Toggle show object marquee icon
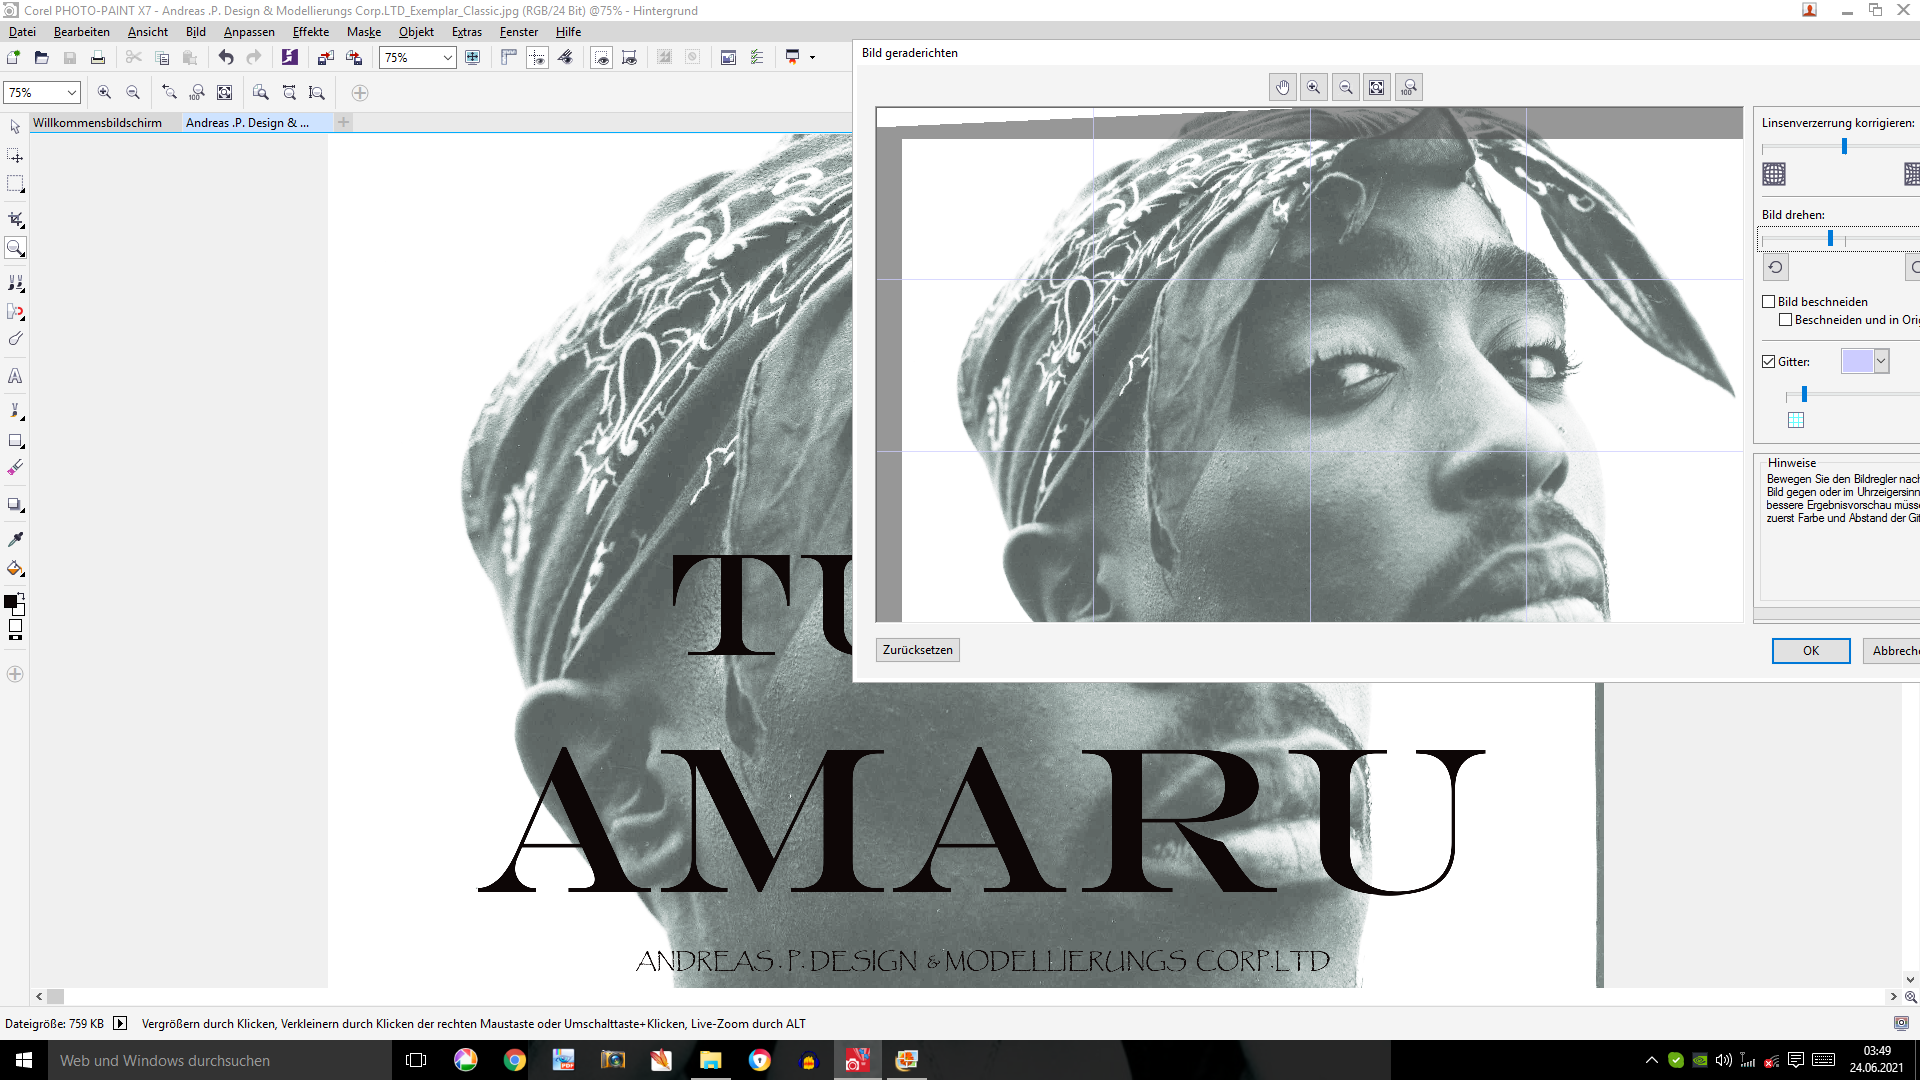 pos(629,57)
